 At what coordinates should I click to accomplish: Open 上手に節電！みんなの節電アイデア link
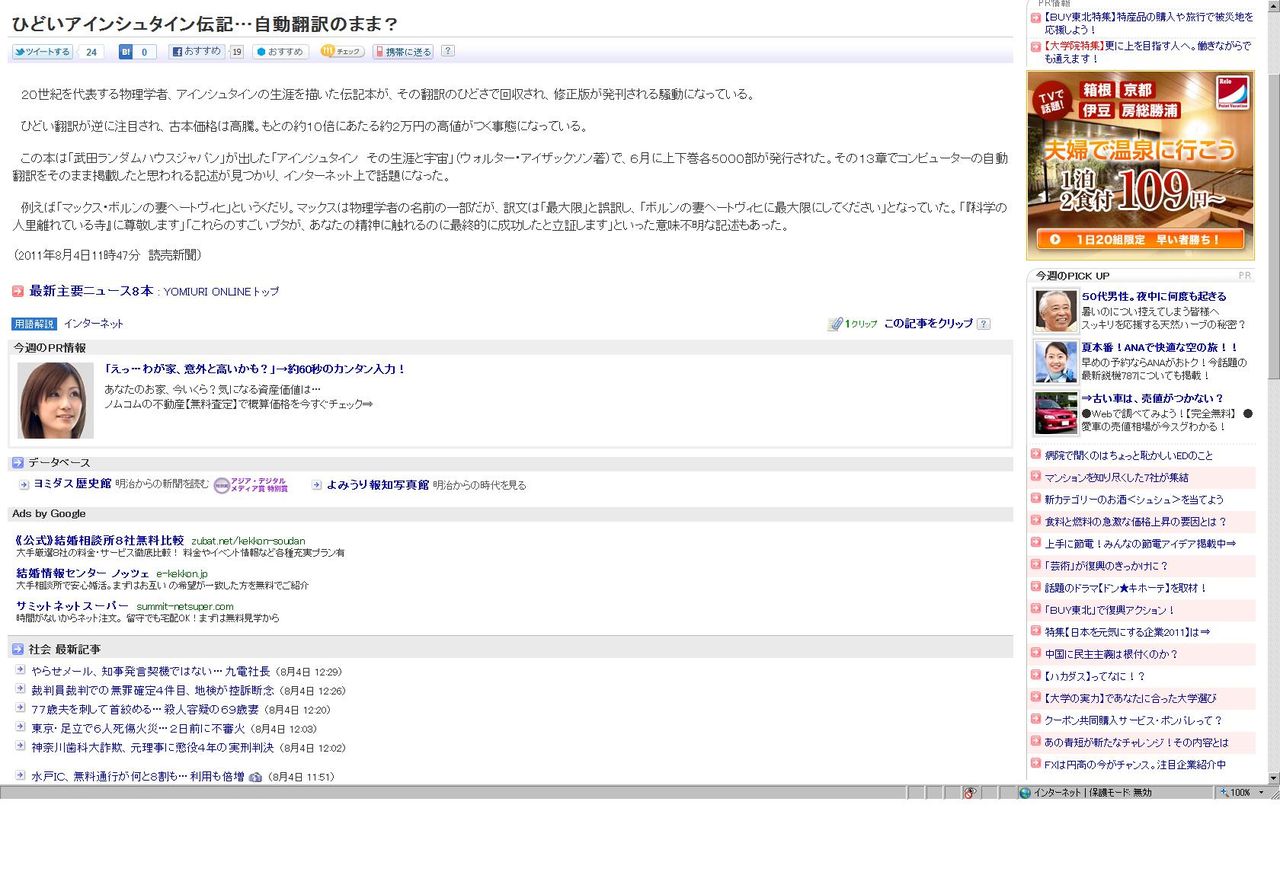pos(1140,543)
